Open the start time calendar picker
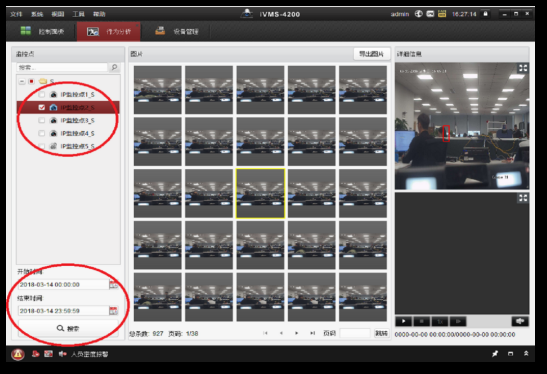 [x=114, y=285]
